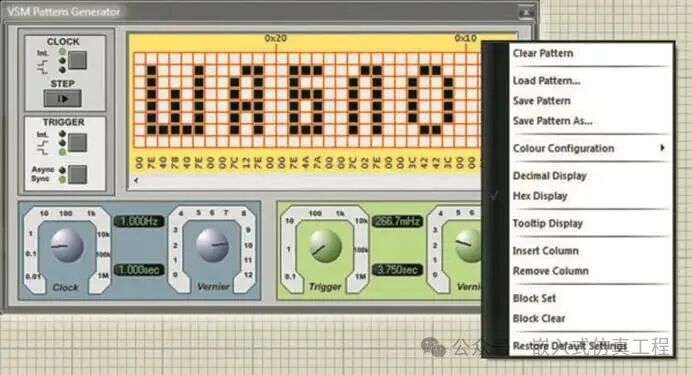The image size is (692, 375).
Task: Click the hex value 12 below the grid
Action: (246, 163)
